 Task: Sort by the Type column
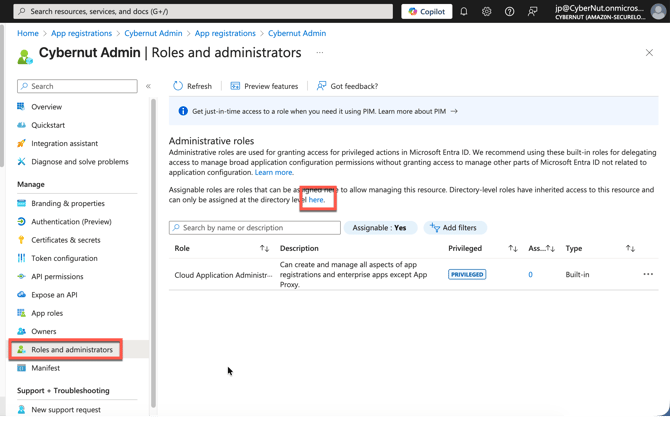(x=630, y=248)
